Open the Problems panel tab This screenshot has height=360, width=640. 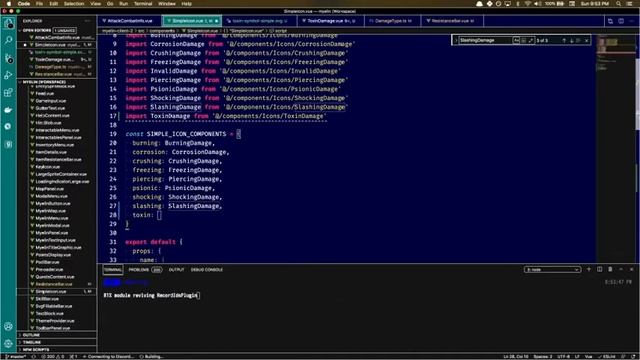[x=145, y=269]
